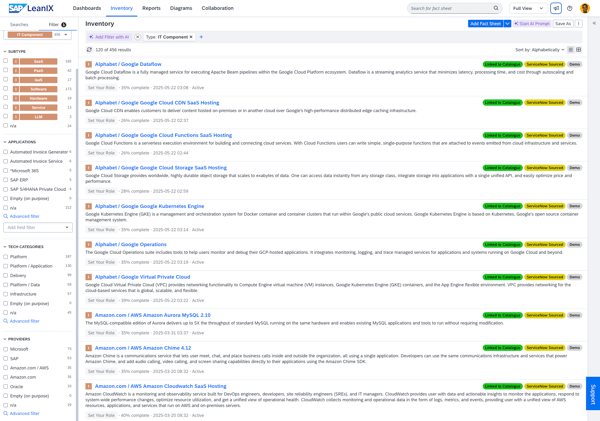600x421 pixels.
Task: Clear all filters with the round X icon
Action: (x=138, y=37)
